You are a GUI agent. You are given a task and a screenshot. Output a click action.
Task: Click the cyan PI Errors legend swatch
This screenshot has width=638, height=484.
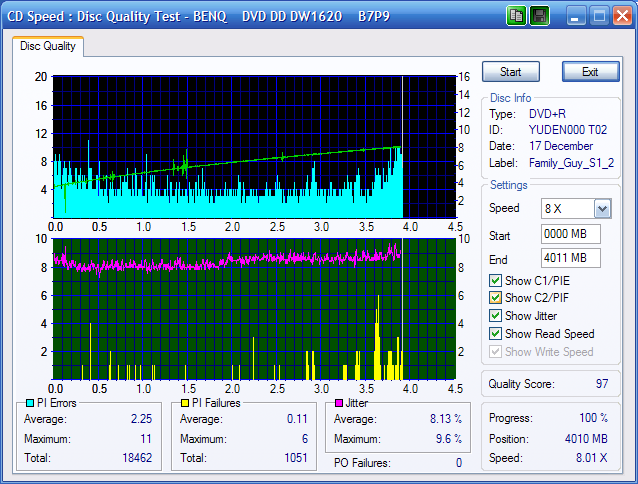[x=30, y=403]
